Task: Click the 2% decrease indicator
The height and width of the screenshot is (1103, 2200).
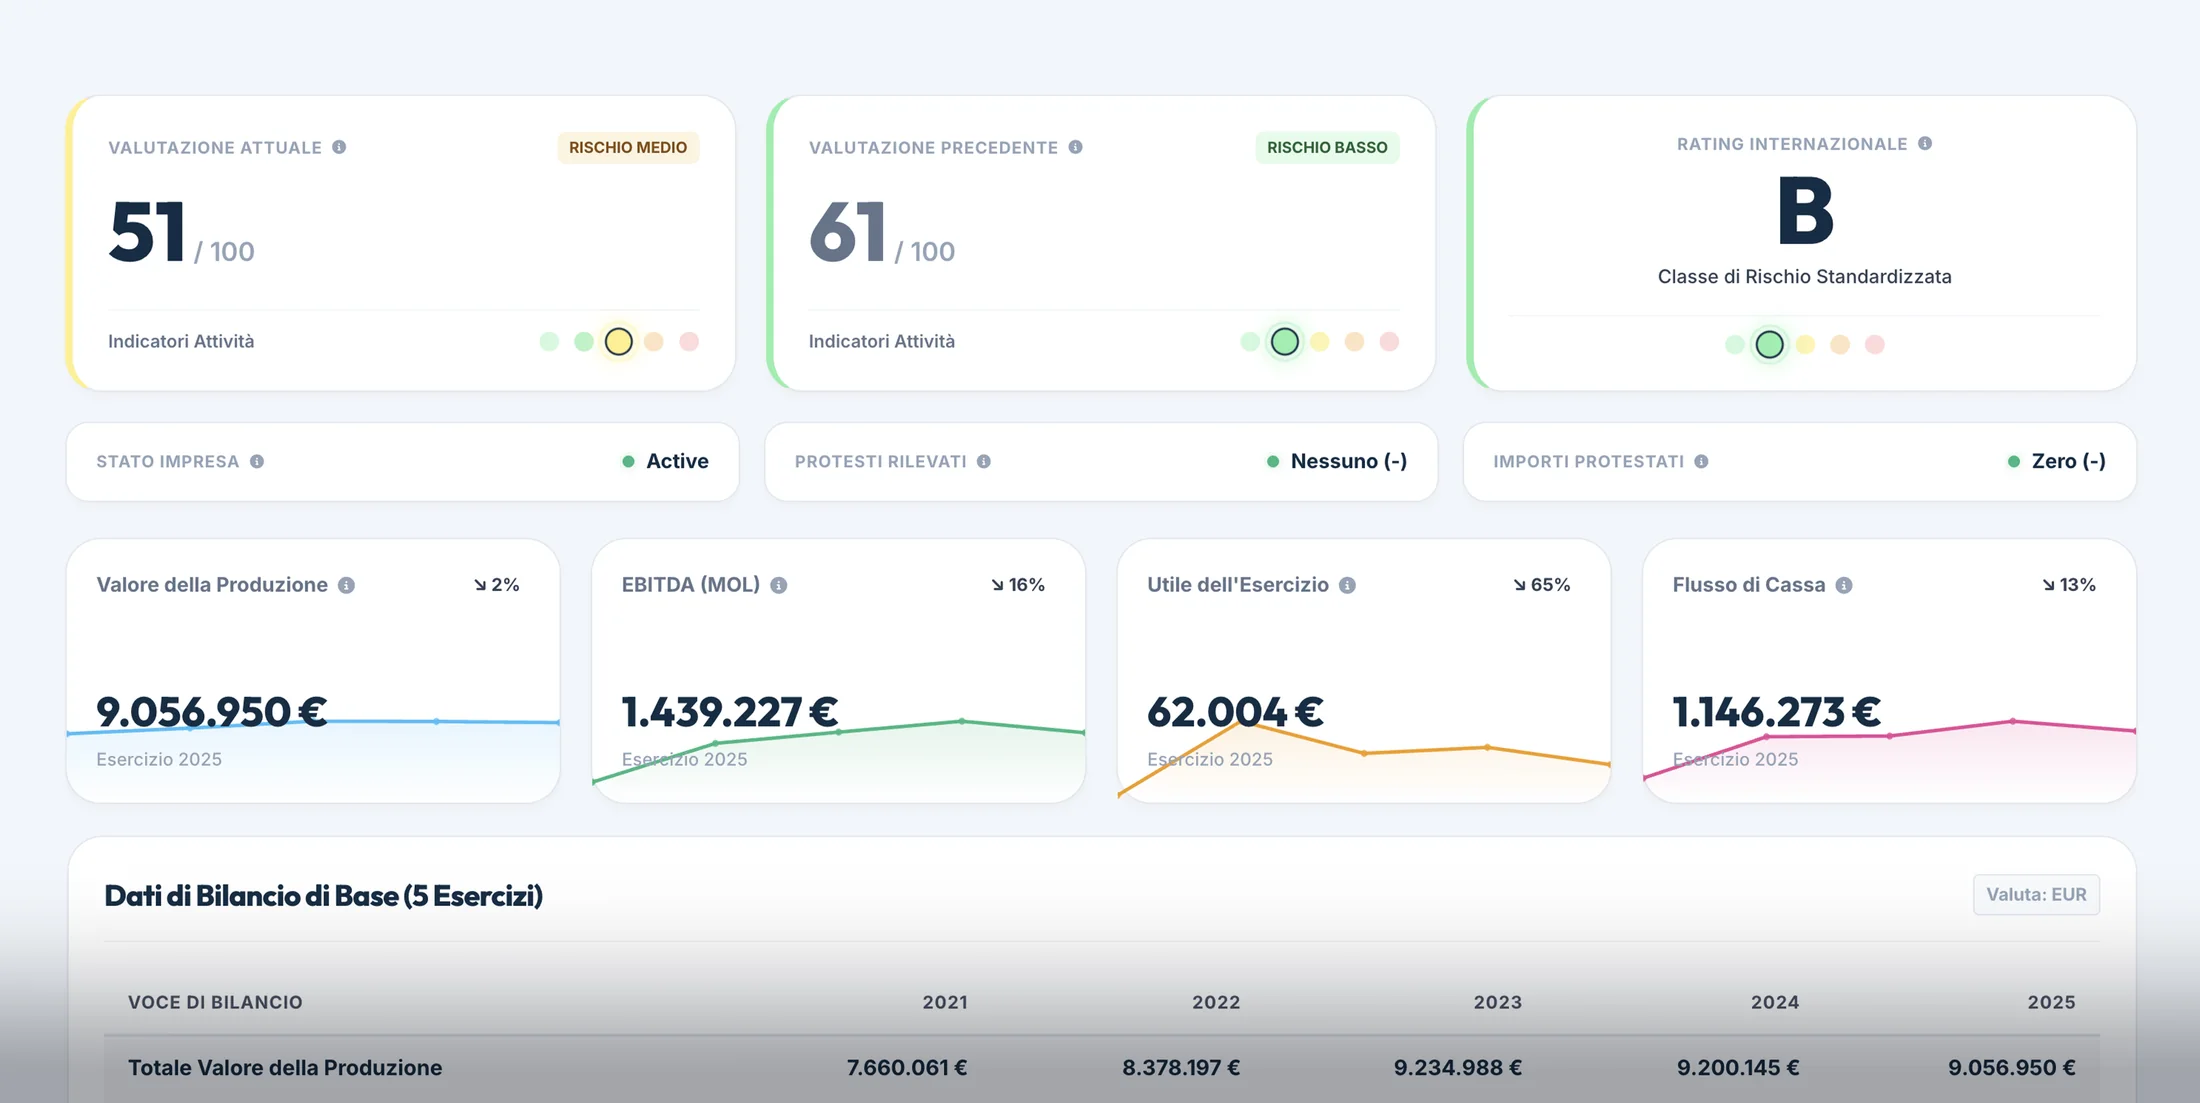Action: [x=496, y=585]
